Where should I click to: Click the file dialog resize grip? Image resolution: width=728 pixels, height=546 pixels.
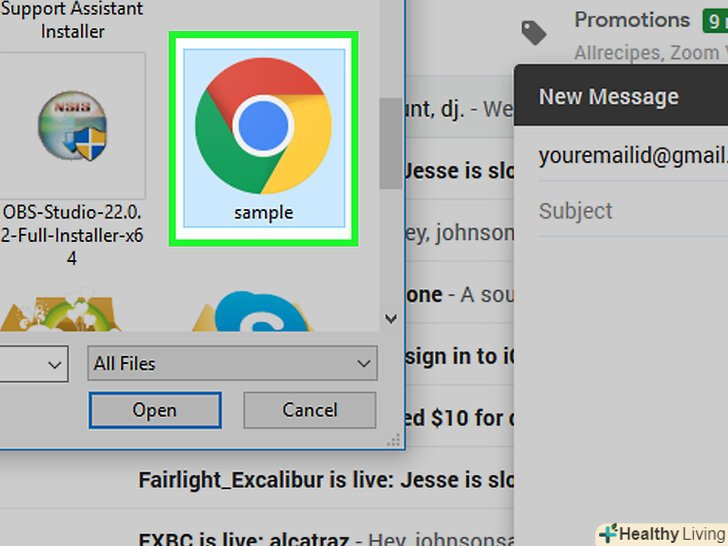coord(394,440)
